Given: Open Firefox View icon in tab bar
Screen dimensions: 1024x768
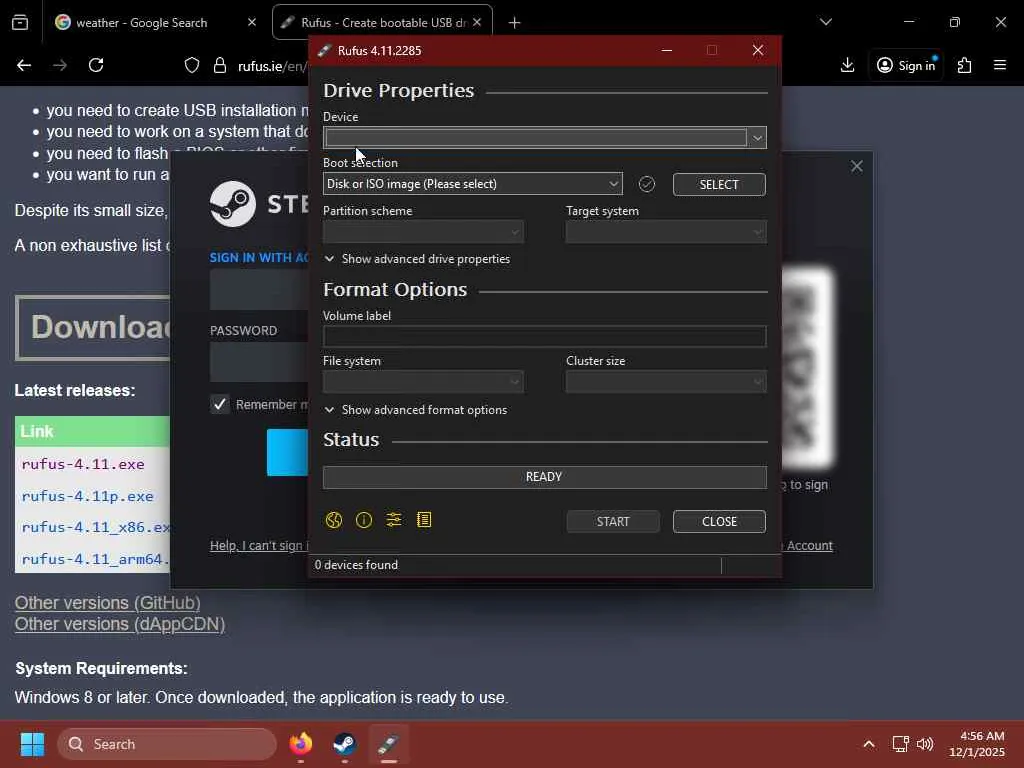Looking at the screenshot, I should tap(20, 23).
